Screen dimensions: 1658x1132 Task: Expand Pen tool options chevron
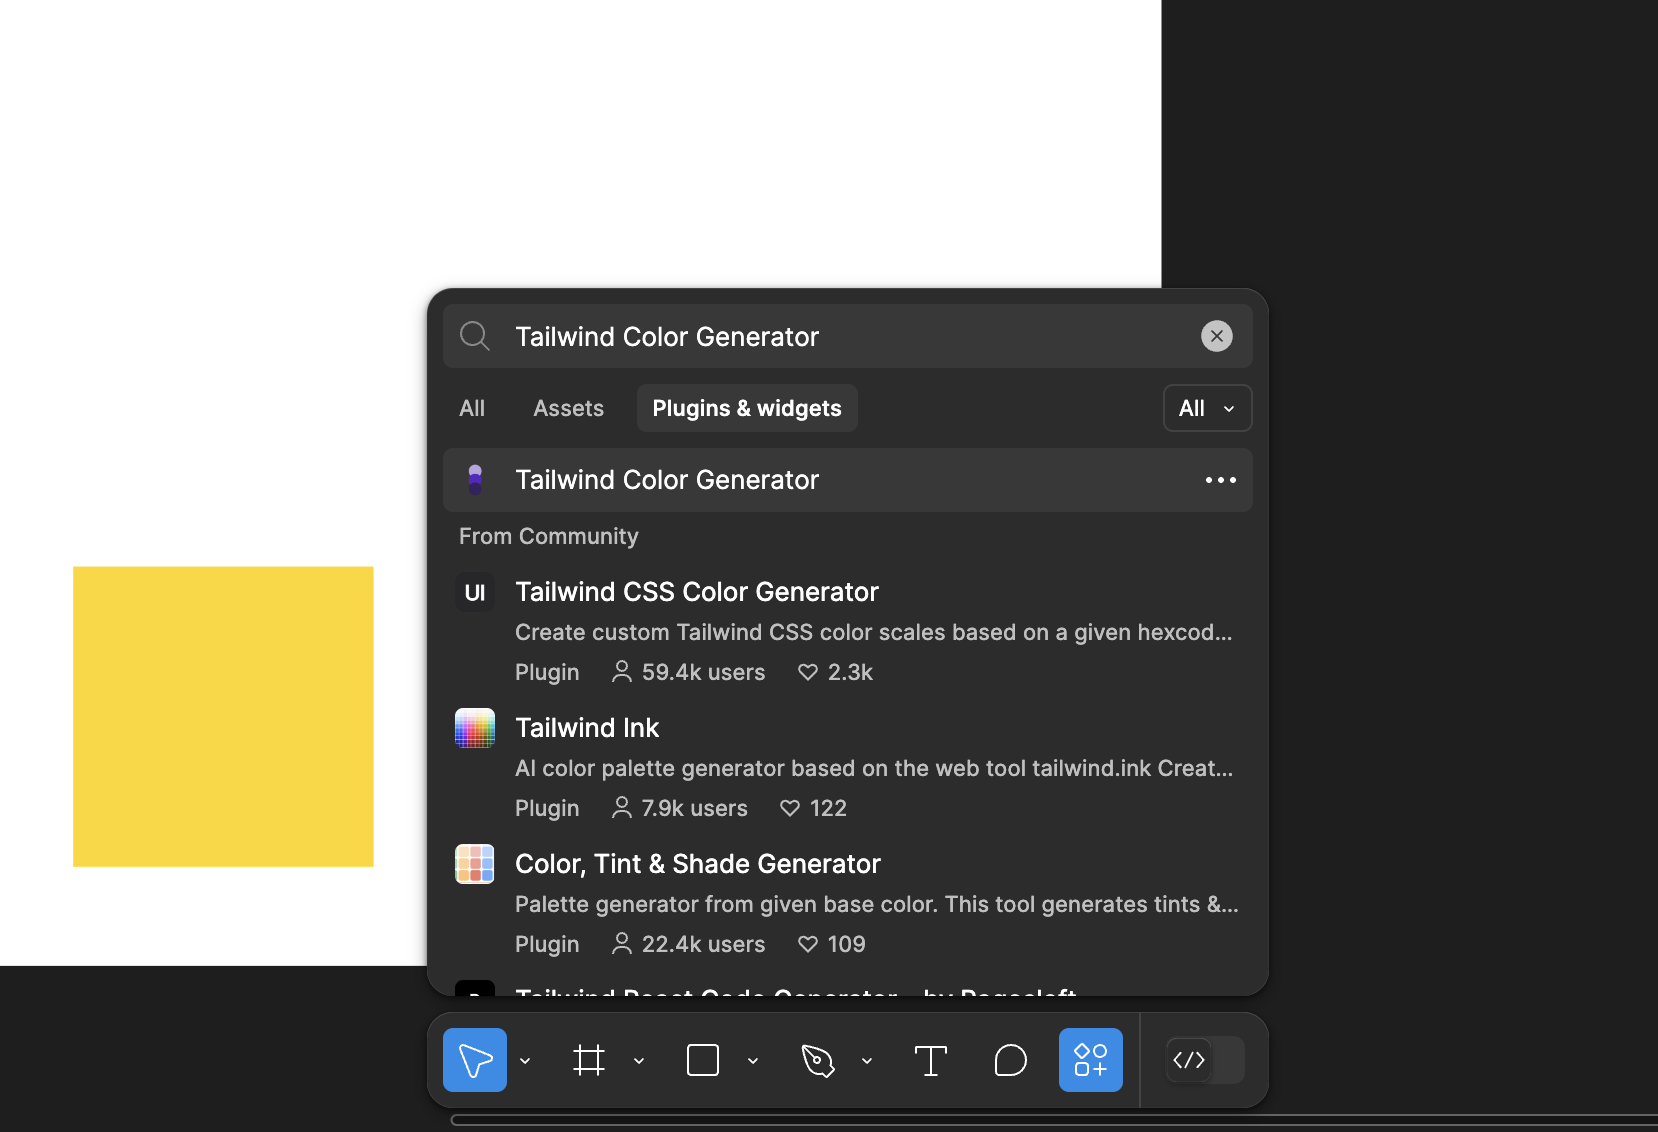coord(867,1061)
